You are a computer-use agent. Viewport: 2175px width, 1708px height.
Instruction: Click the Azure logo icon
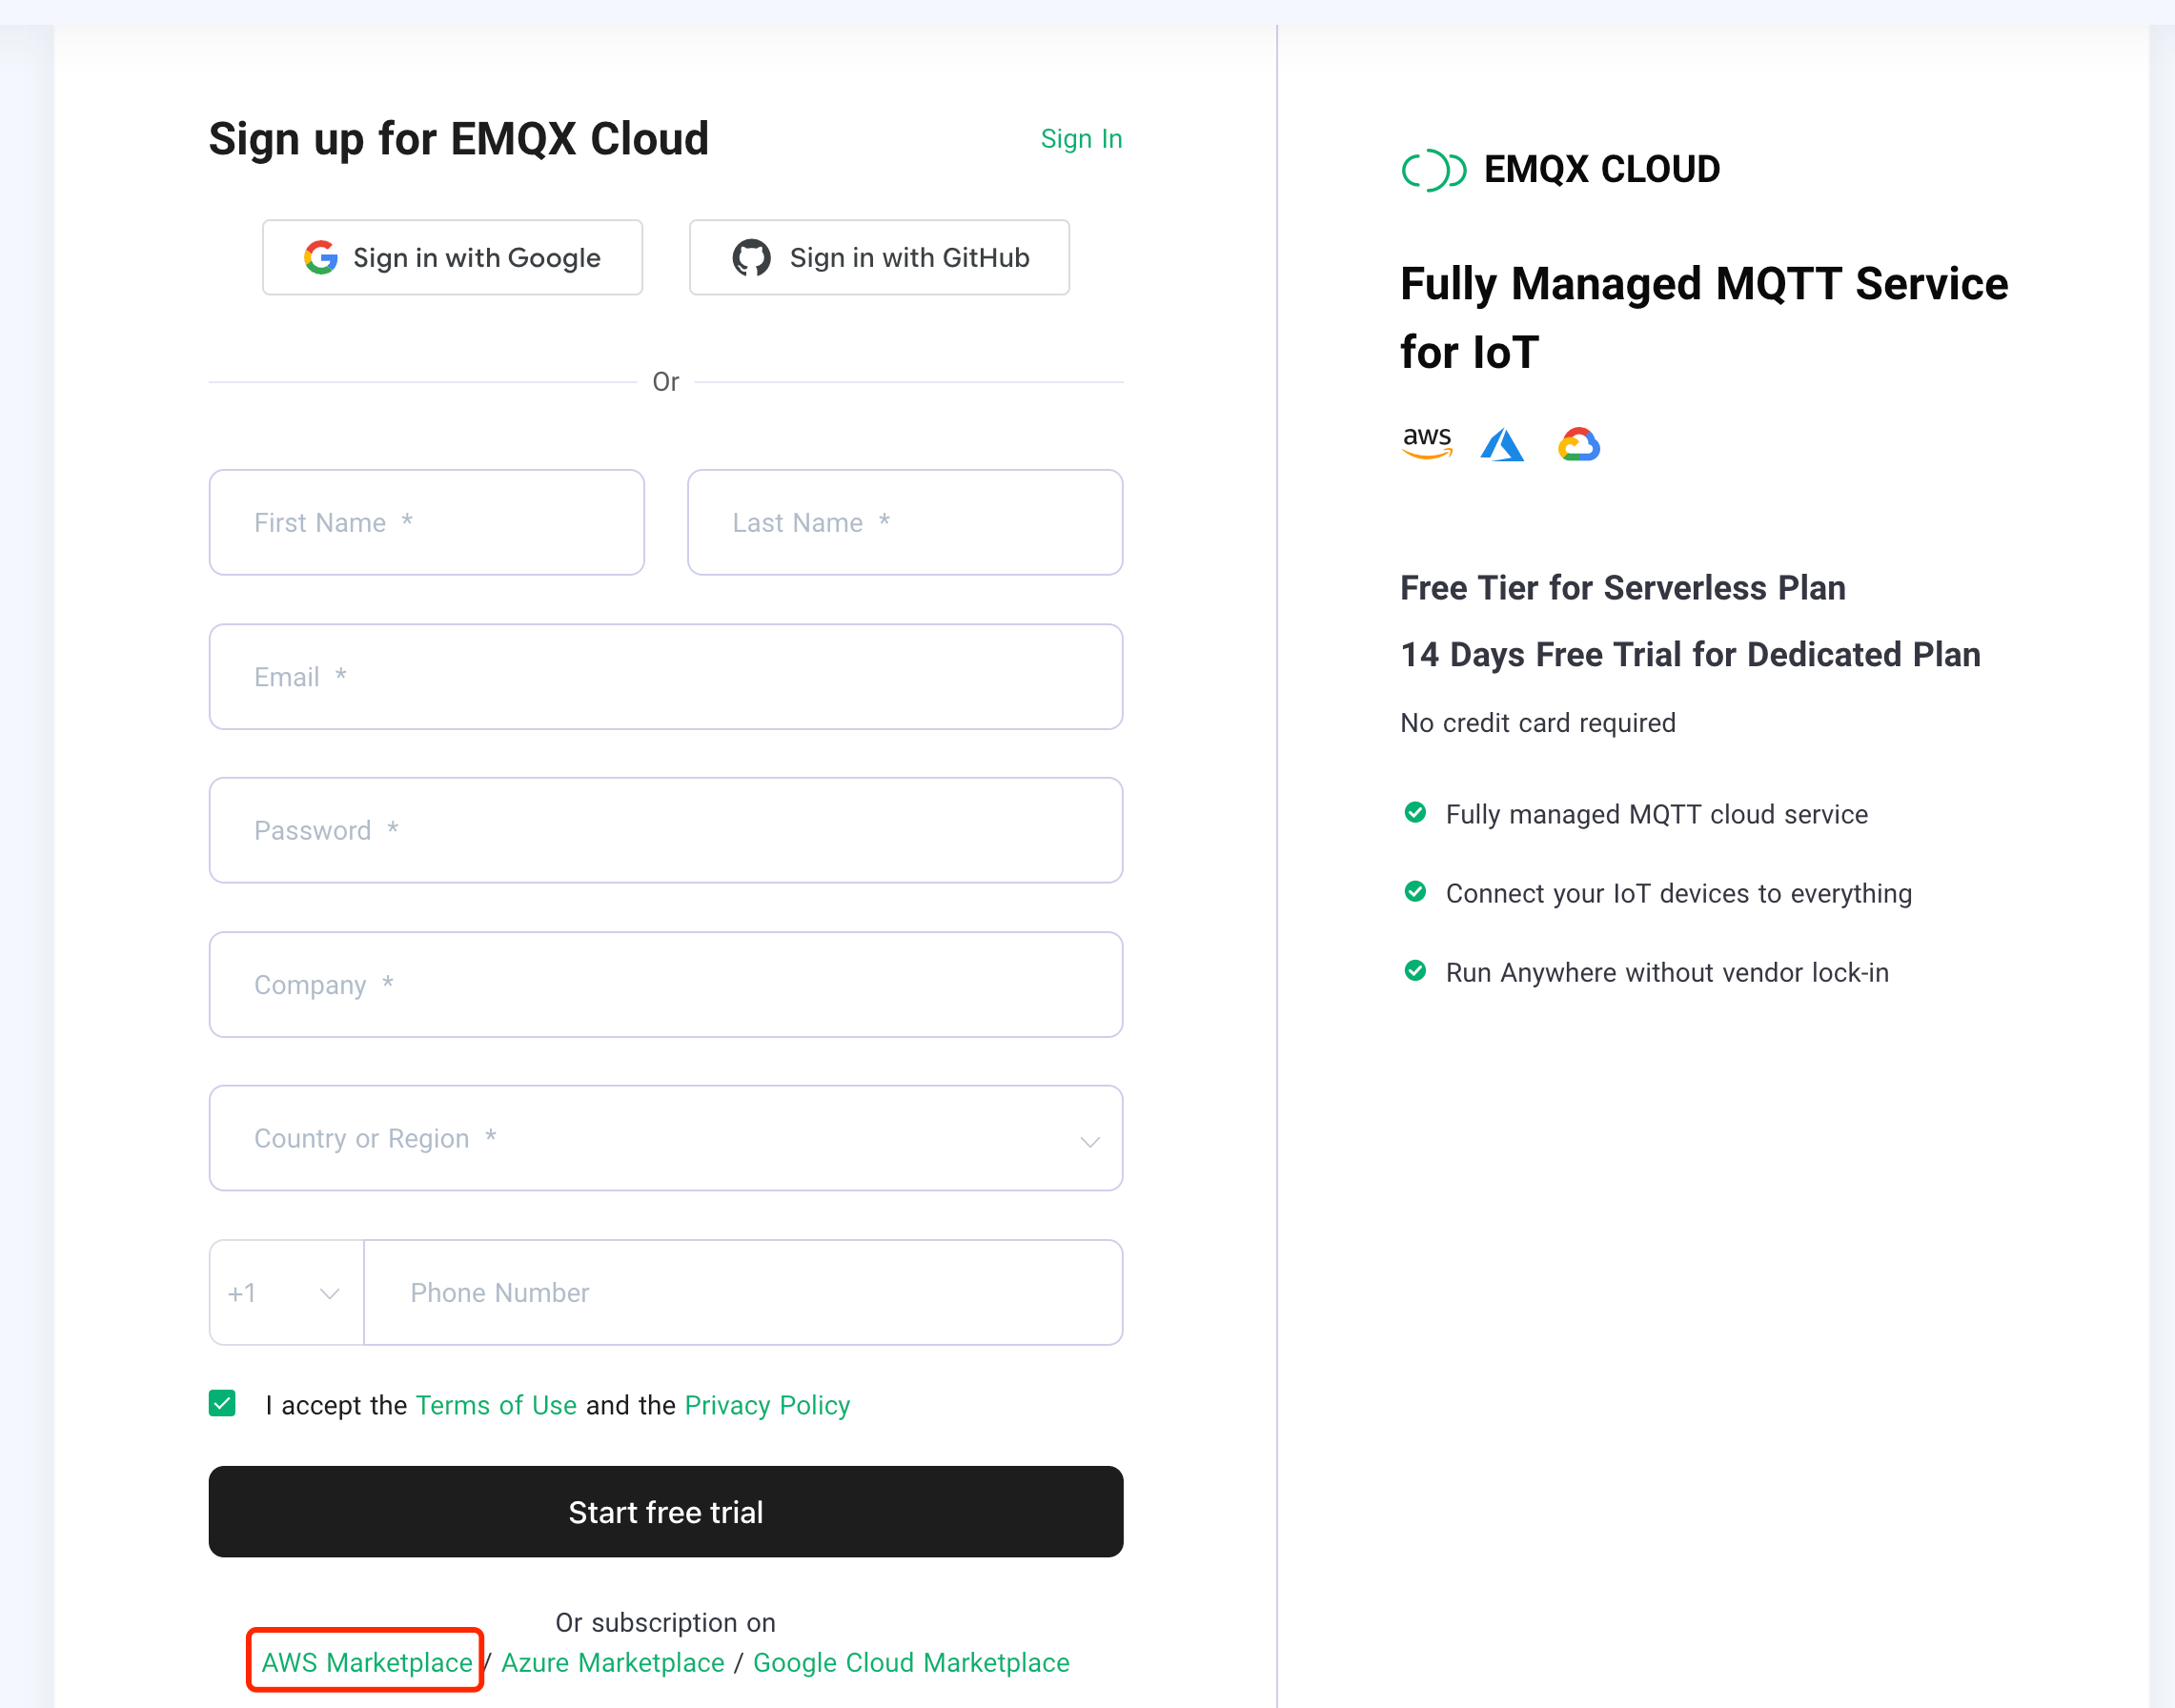[x=1502, y=444]
